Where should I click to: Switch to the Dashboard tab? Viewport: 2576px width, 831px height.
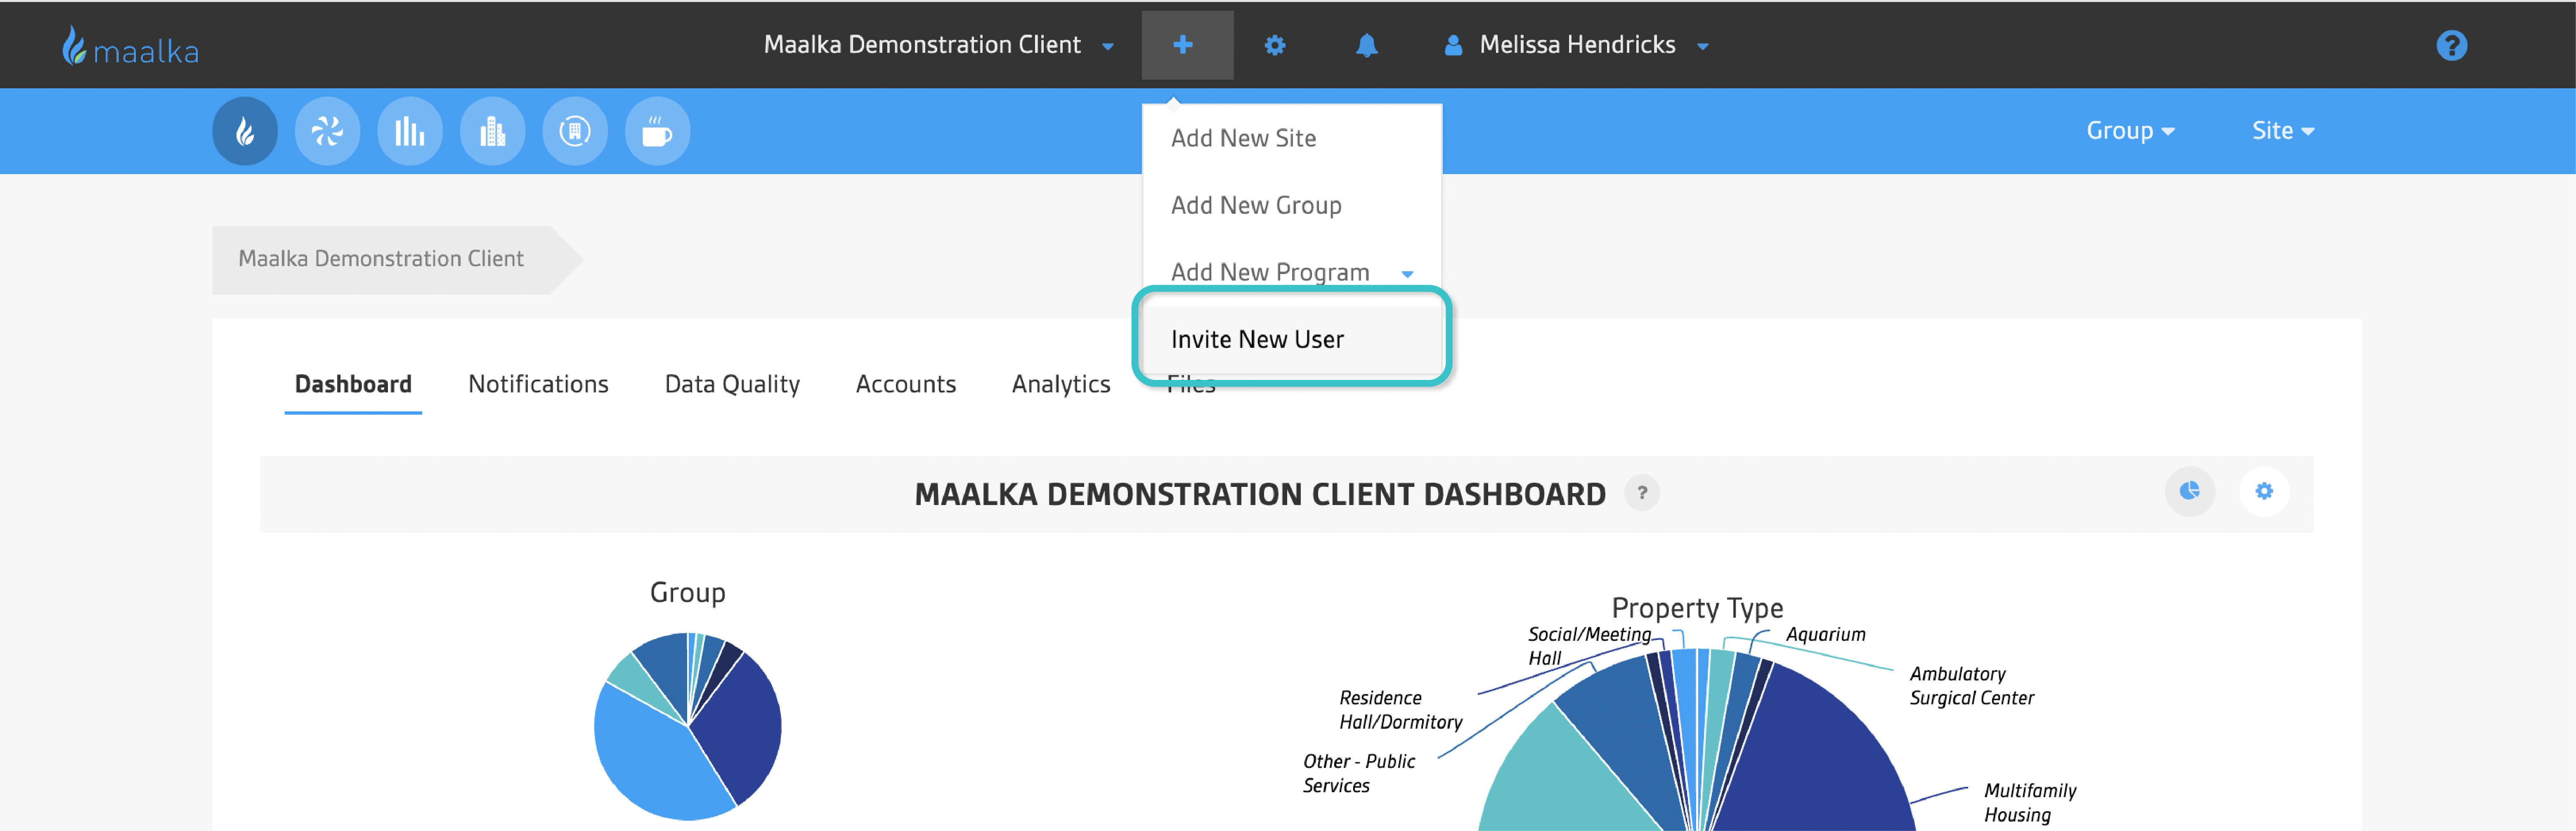353,384
